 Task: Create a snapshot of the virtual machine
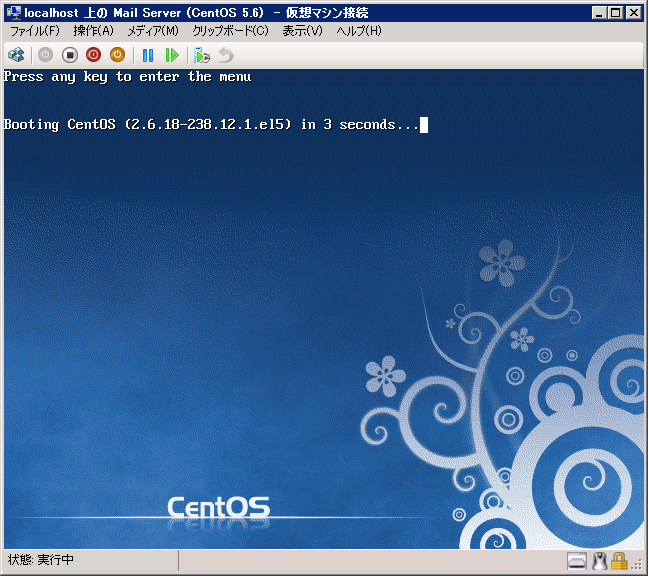tap(202, 55)
